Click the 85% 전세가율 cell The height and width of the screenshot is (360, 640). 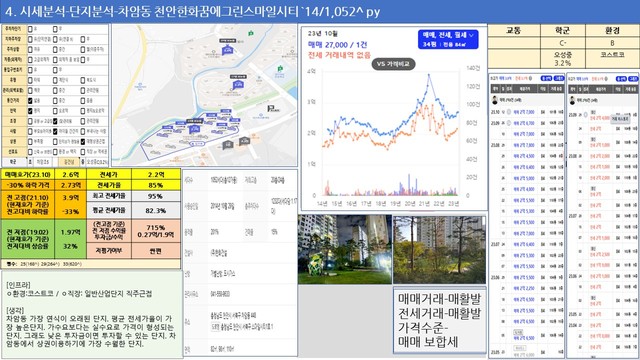coord(156,185)
